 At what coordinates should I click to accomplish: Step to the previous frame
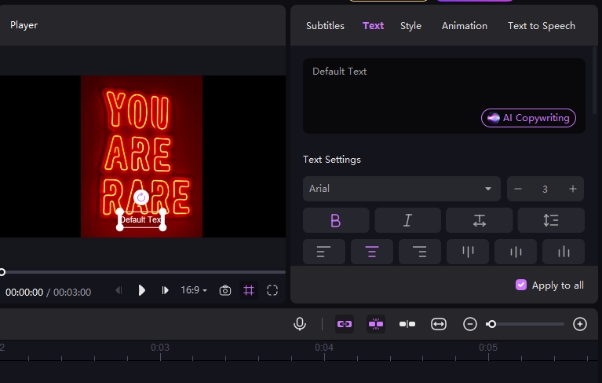(119, 291)
